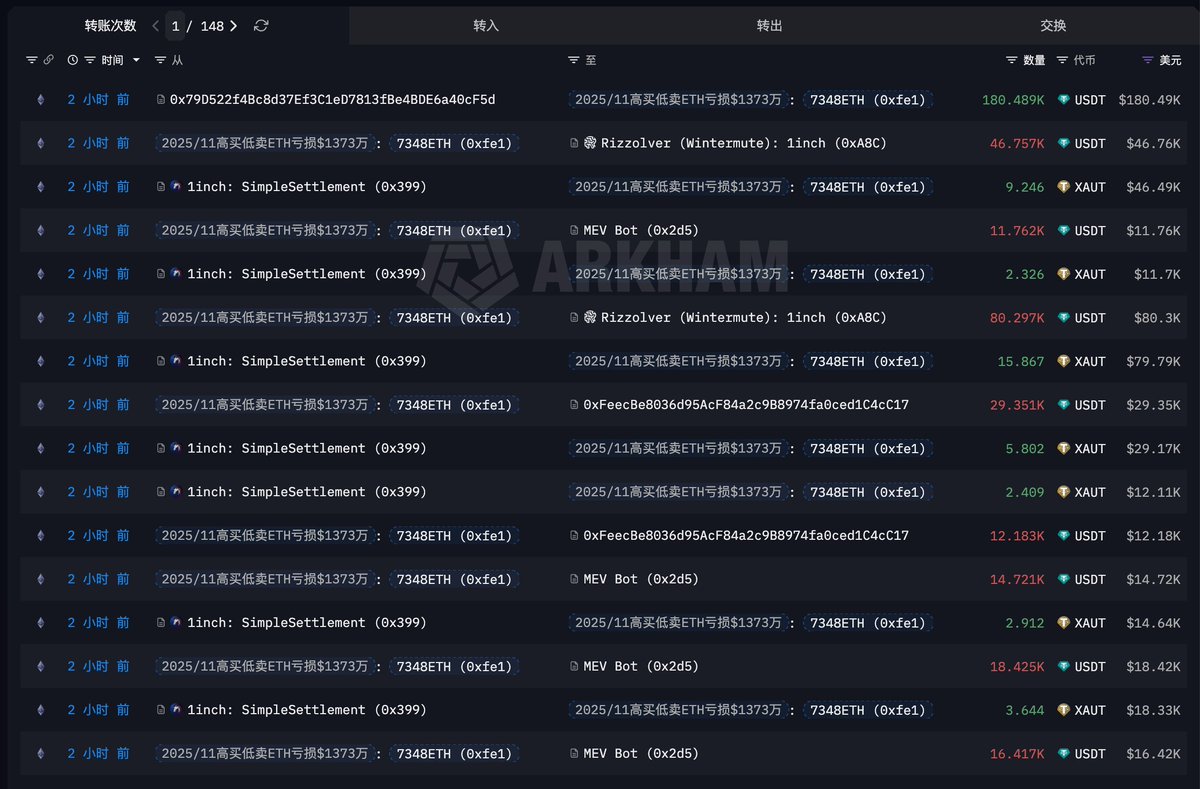Open MEV Bot (0x2d5) in the 11.762K USDT row

[641, 231]
